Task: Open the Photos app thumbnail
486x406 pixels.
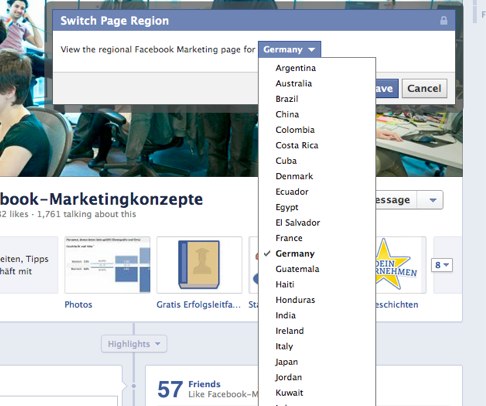Action: coord(107,265)
